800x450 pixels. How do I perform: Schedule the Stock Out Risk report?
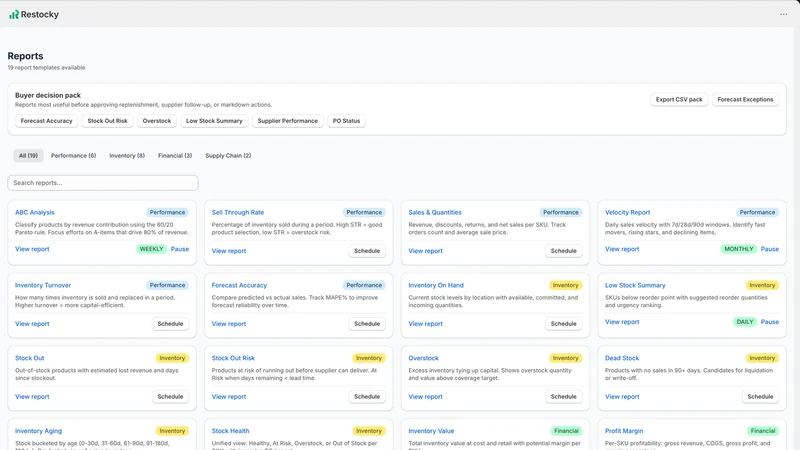[x=367, y=397]
